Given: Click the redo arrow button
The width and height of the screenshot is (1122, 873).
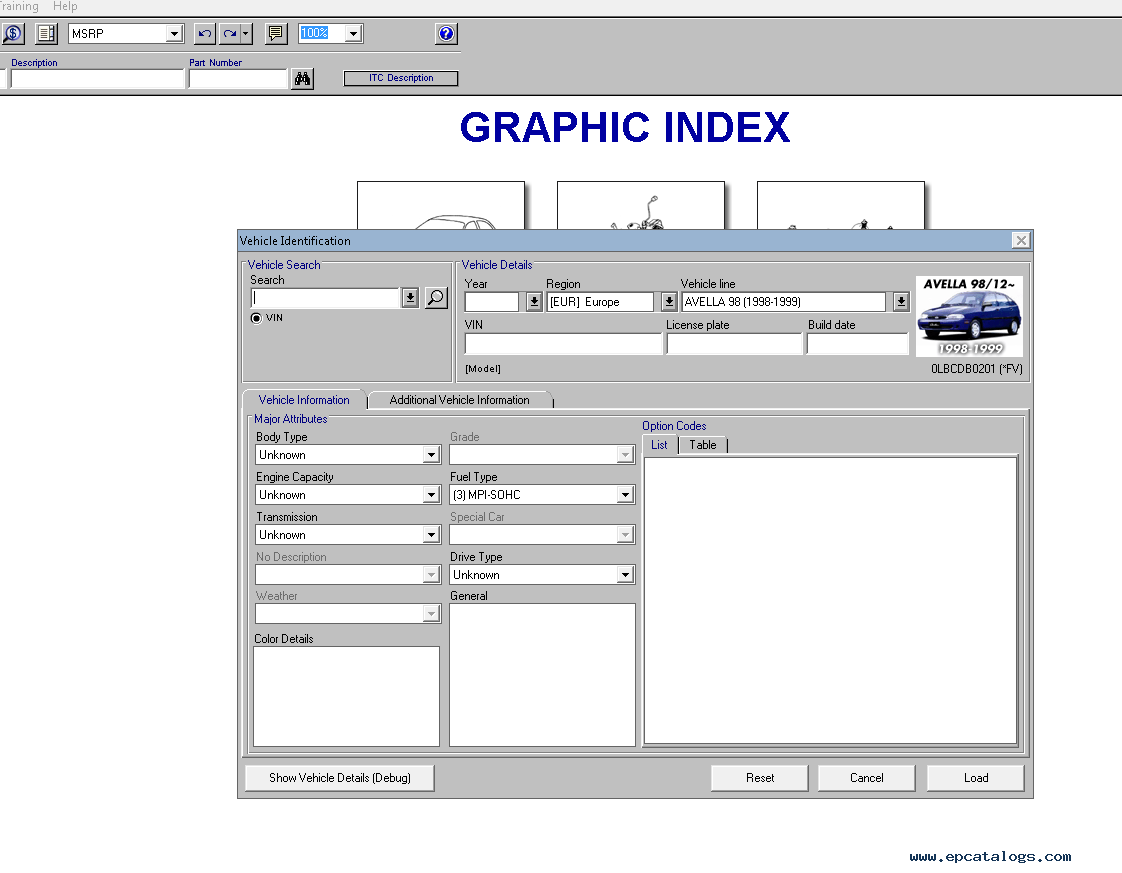Looking at the screenshot, I should tap(230, 34).
